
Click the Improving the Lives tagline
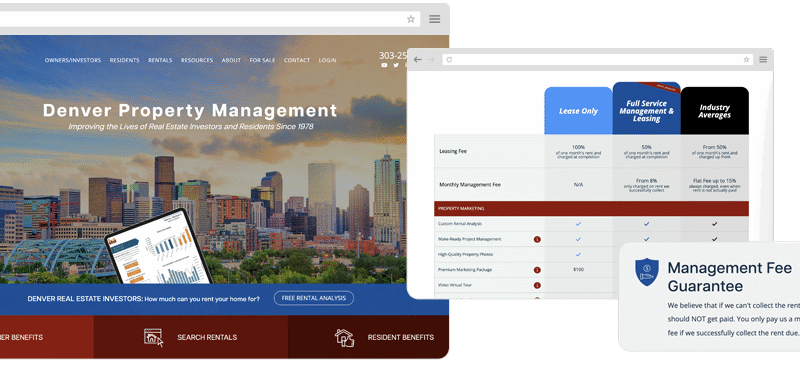tap(191, 126)
